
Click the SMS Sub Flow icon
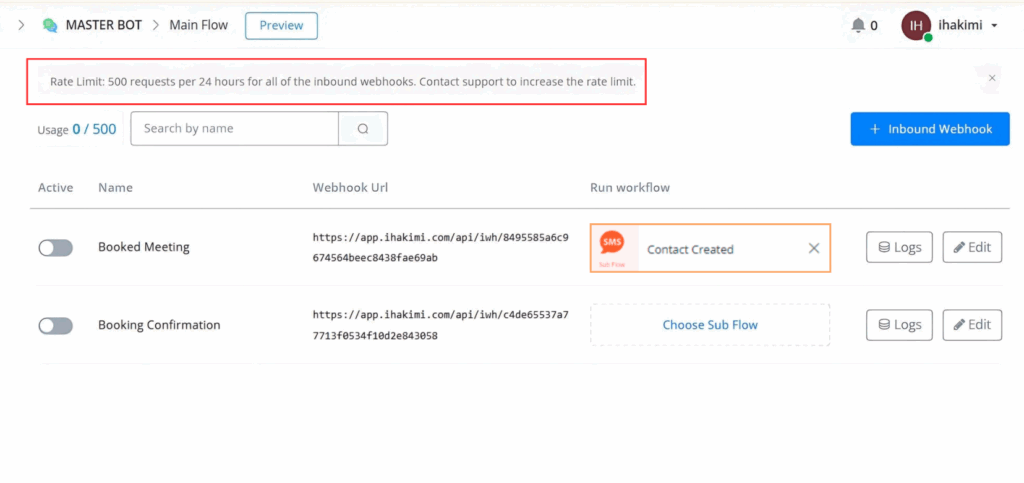[x=611, y=248]
